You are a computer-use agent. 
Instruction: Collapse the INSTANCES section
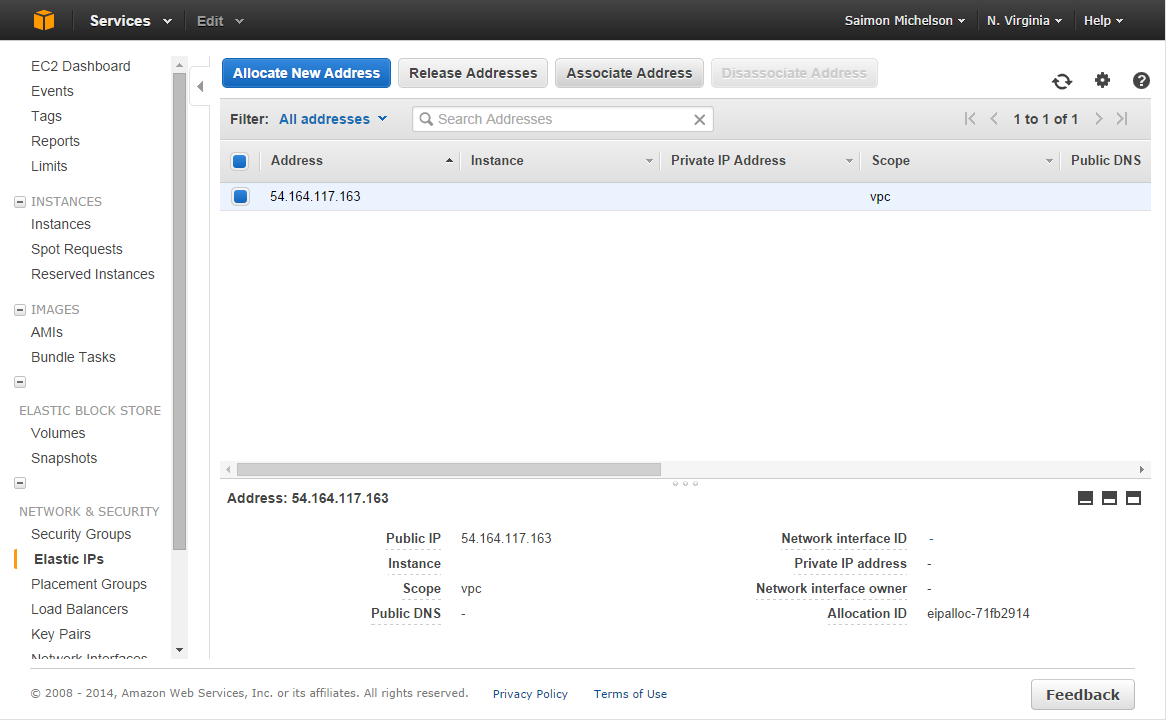20,202
